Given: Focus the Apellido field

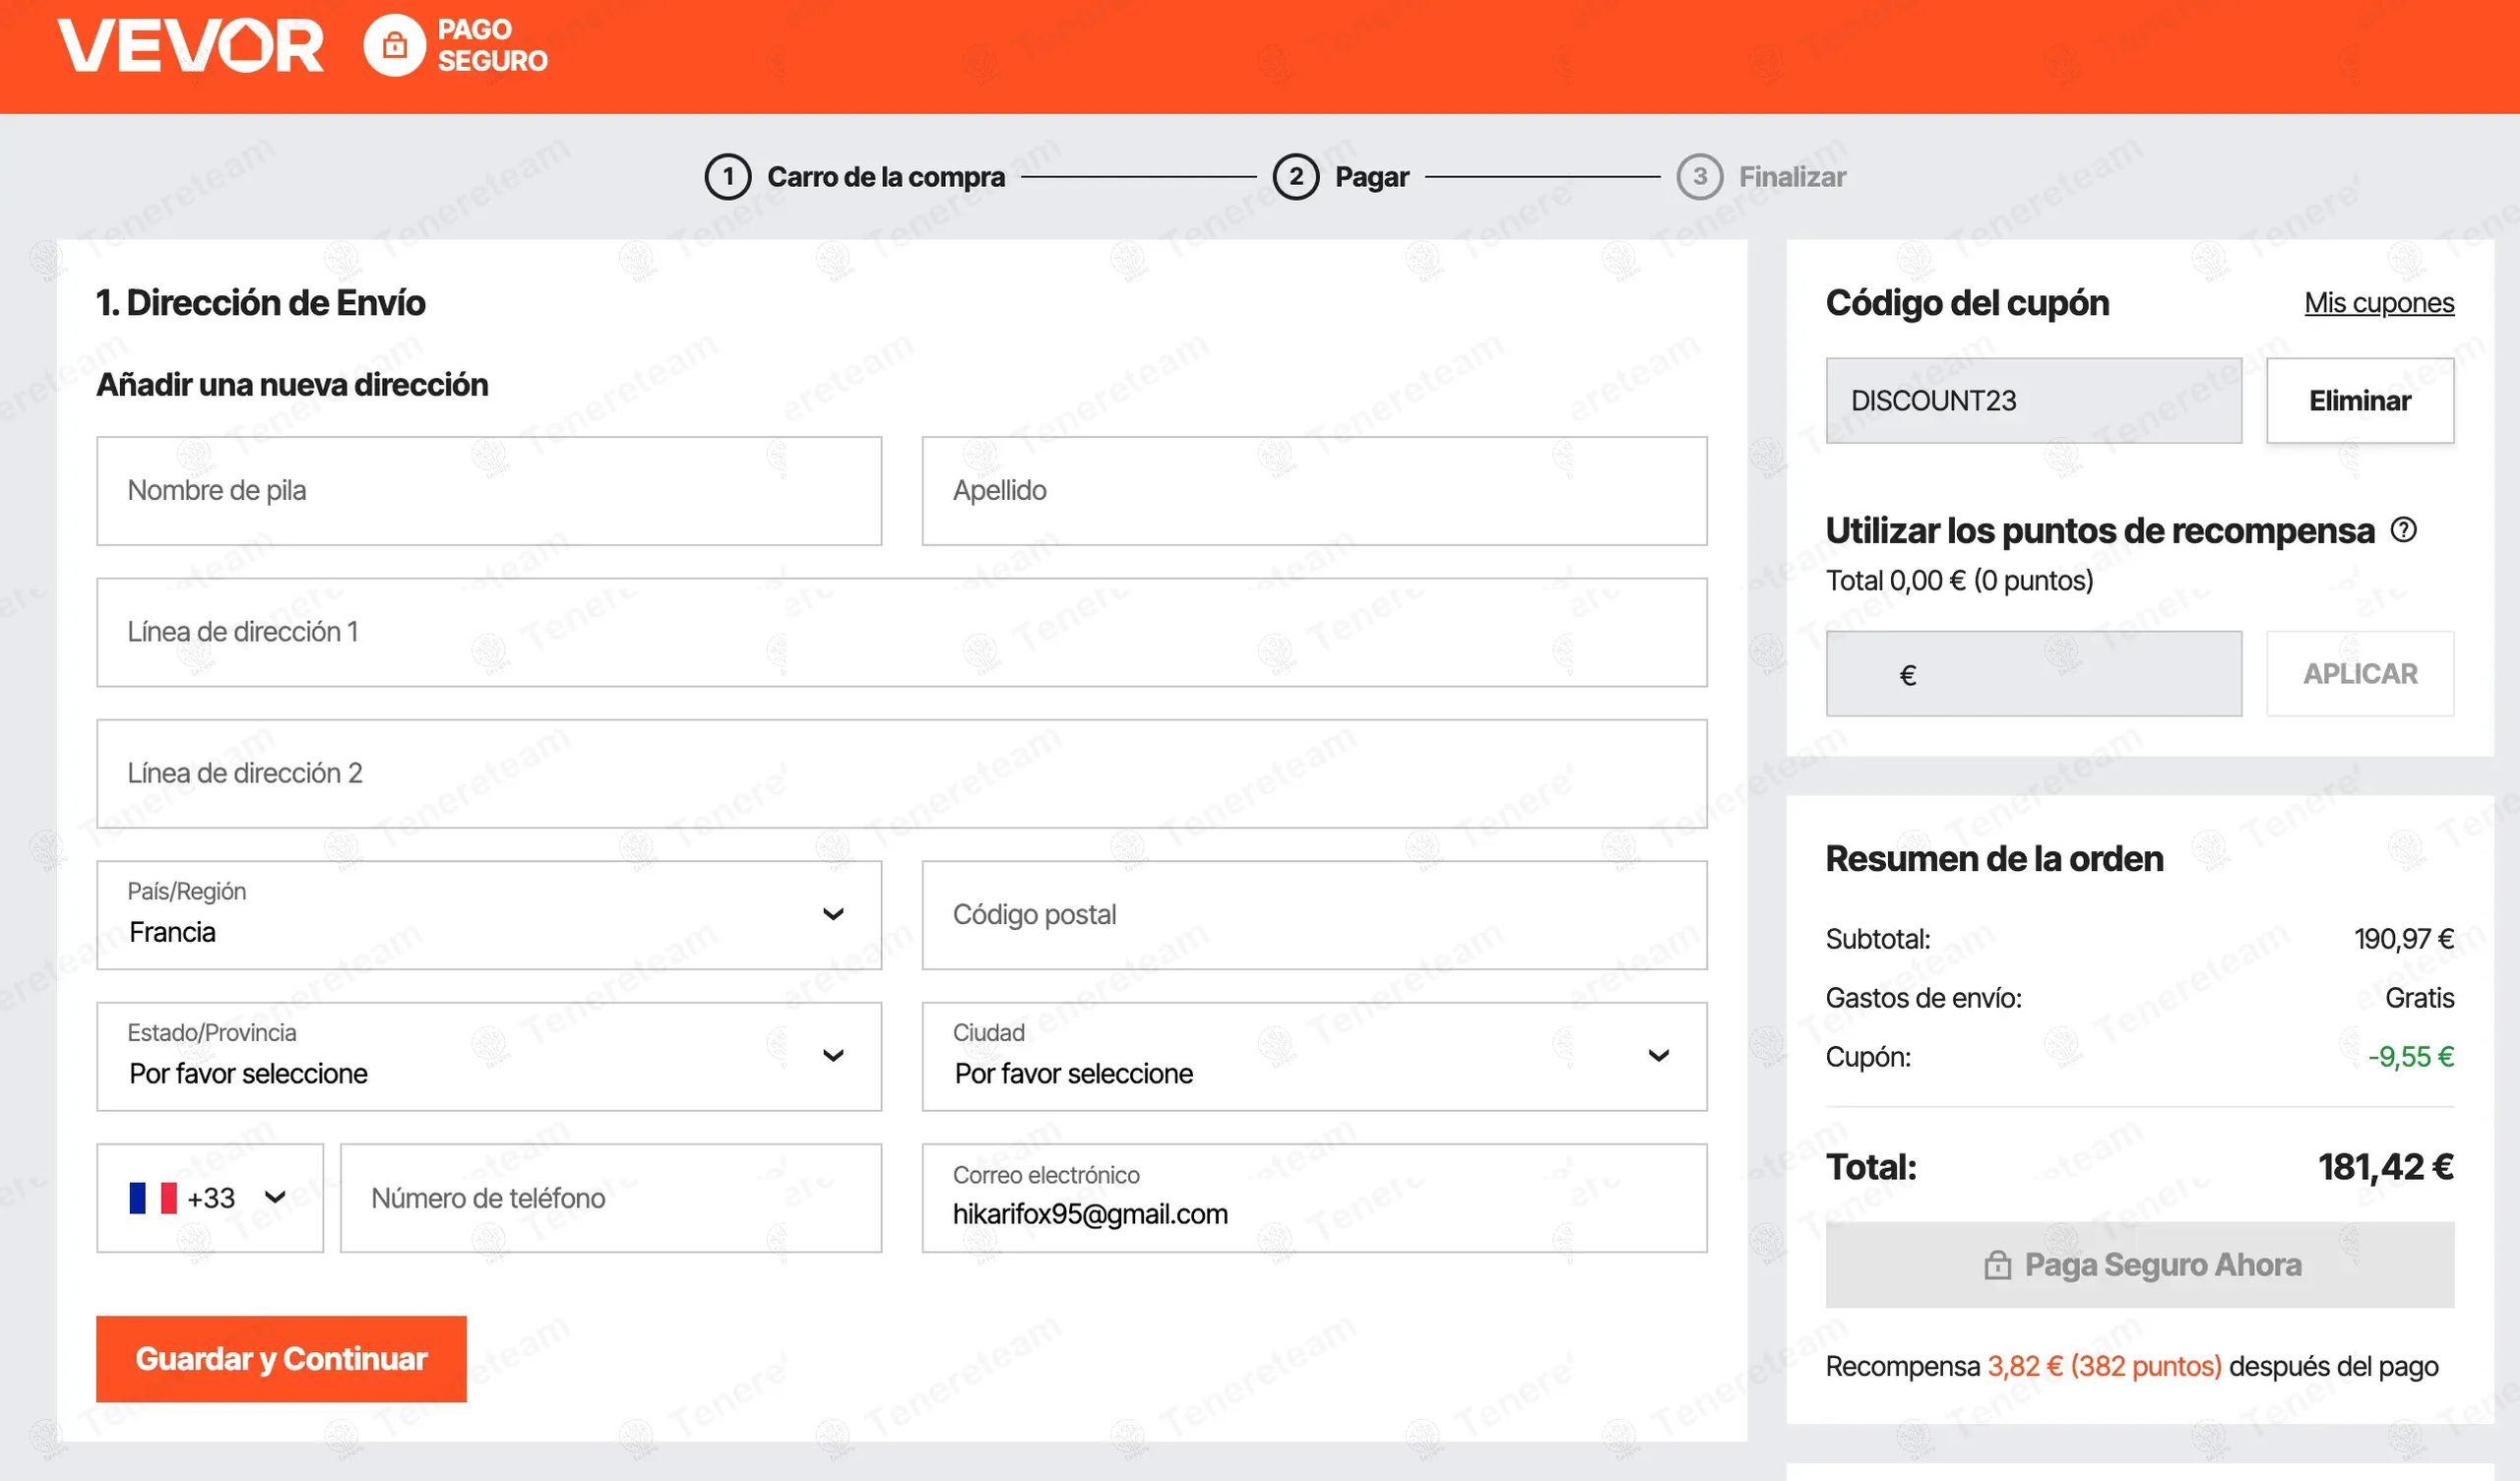Looking at the screenshot, I should click(1314, 491).
